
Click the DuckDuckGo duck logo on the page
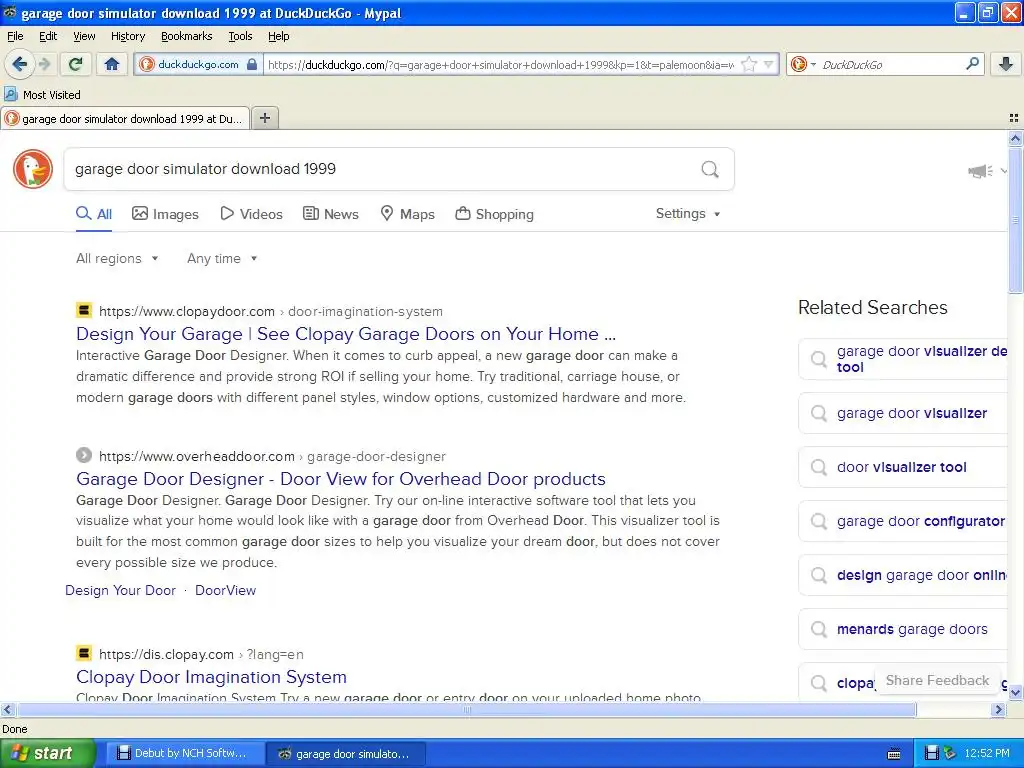click(x=33, y=169)
